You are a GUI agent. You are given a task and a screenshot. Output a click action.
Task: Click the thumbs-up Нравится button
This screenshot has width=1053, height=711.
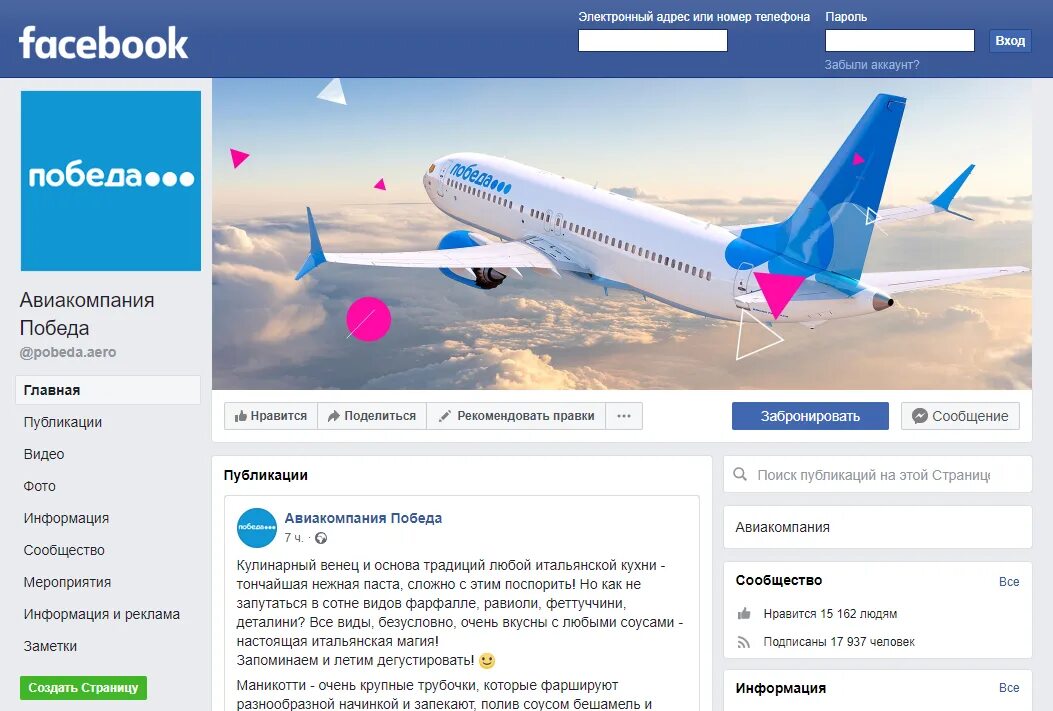[271, 416]
